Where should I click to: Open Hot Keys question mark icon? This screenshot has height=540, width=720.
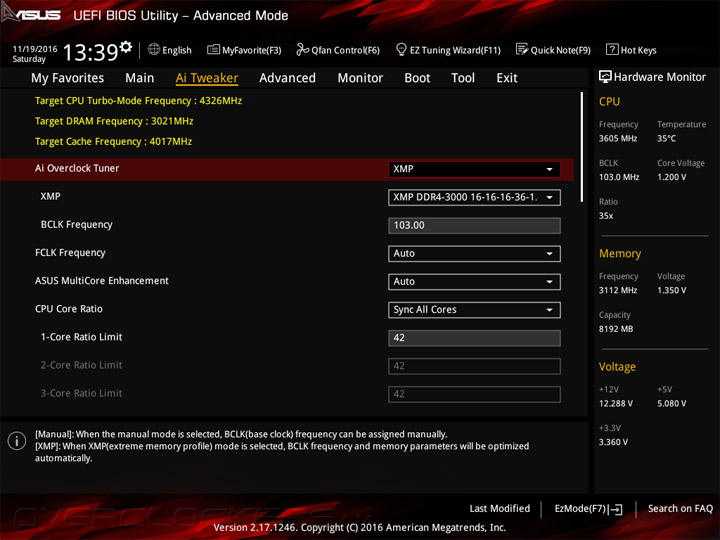[612, 49]
